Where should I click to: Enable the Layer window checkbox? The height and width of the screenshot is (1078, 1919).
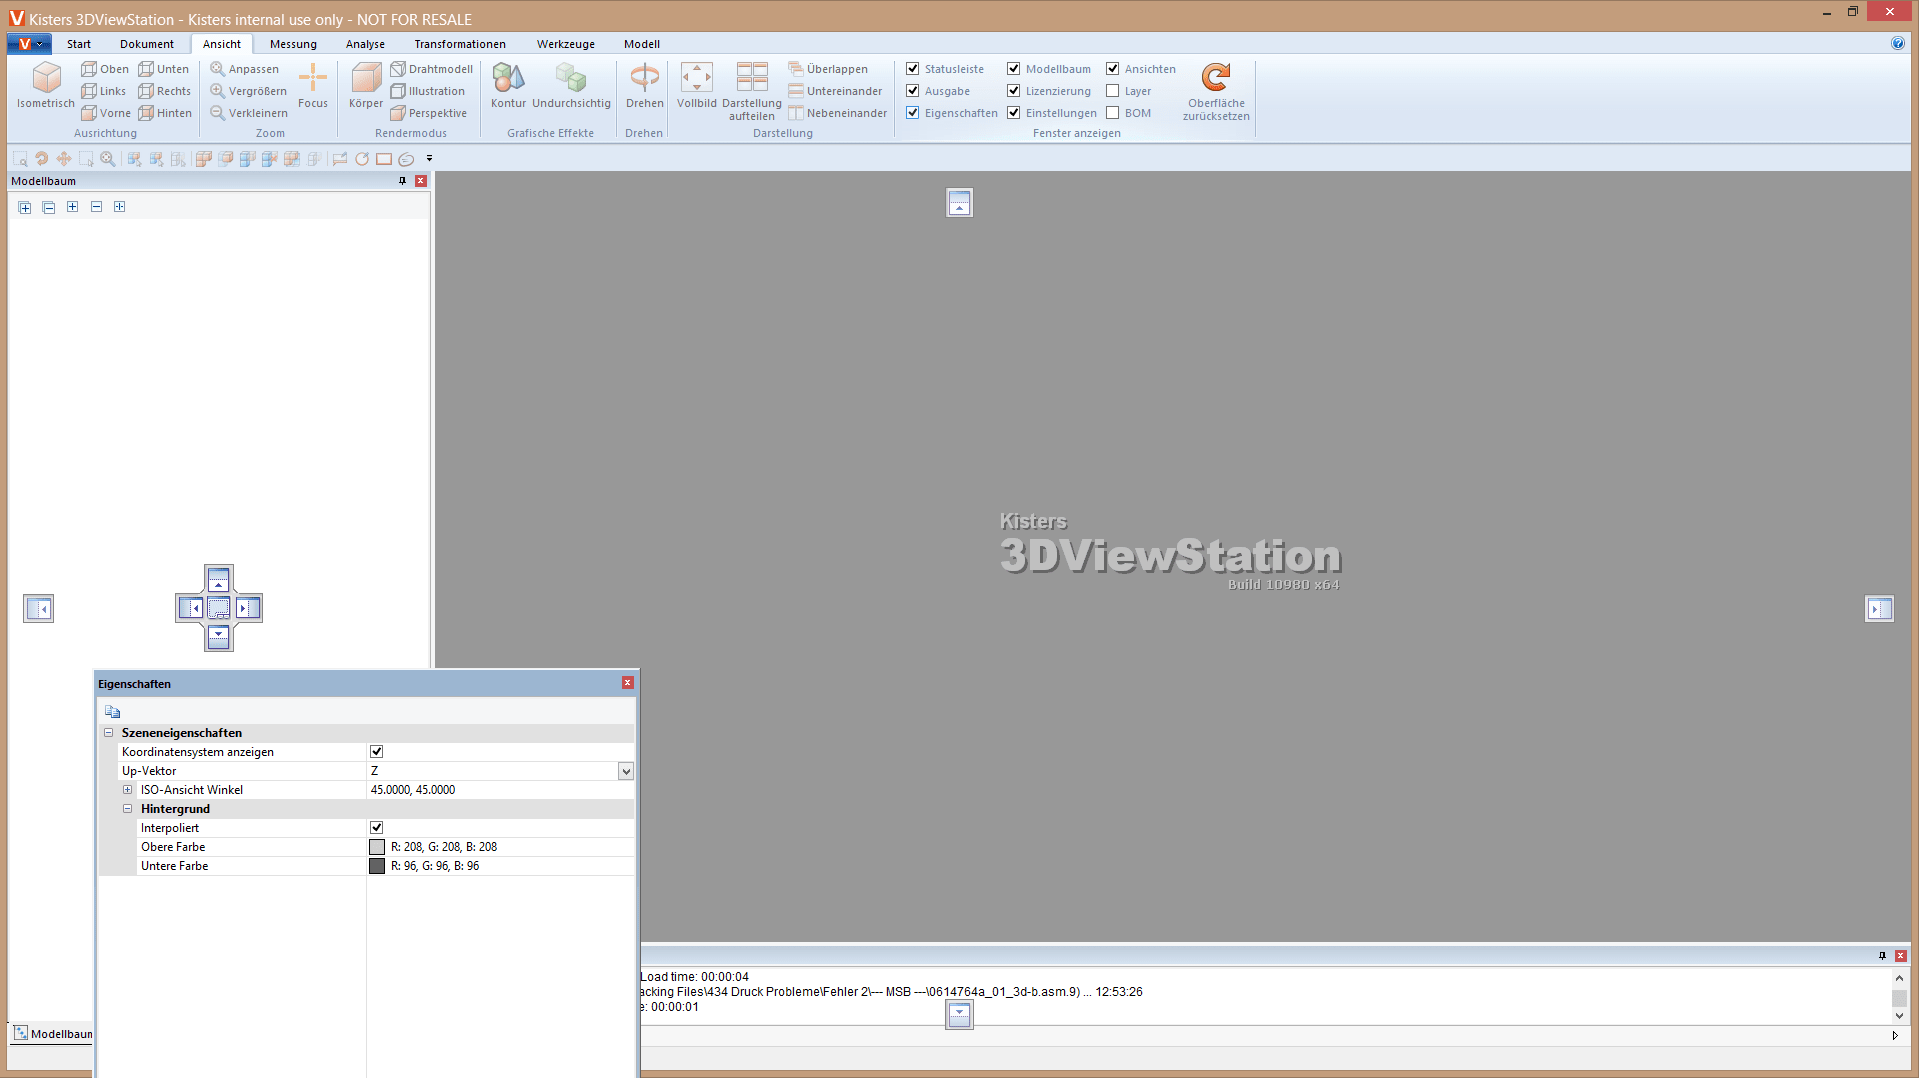pyautogui.click(x=1112, y=91)
